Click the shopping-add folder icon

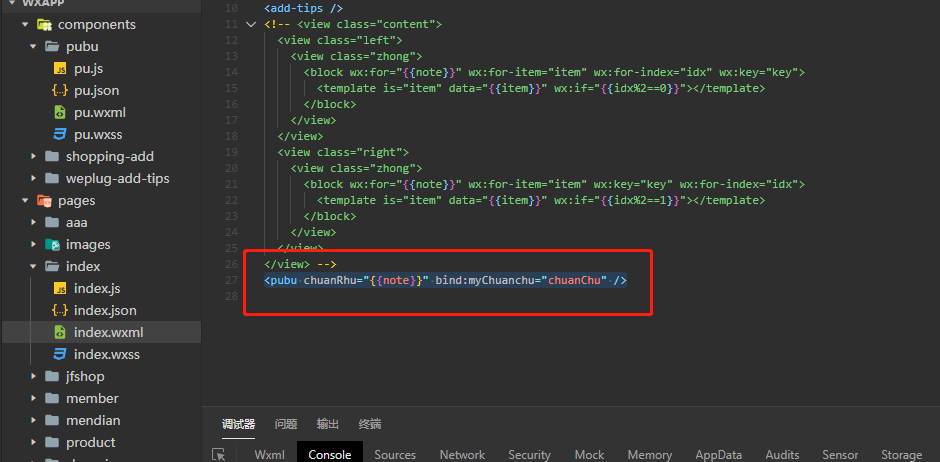[52, 156]
